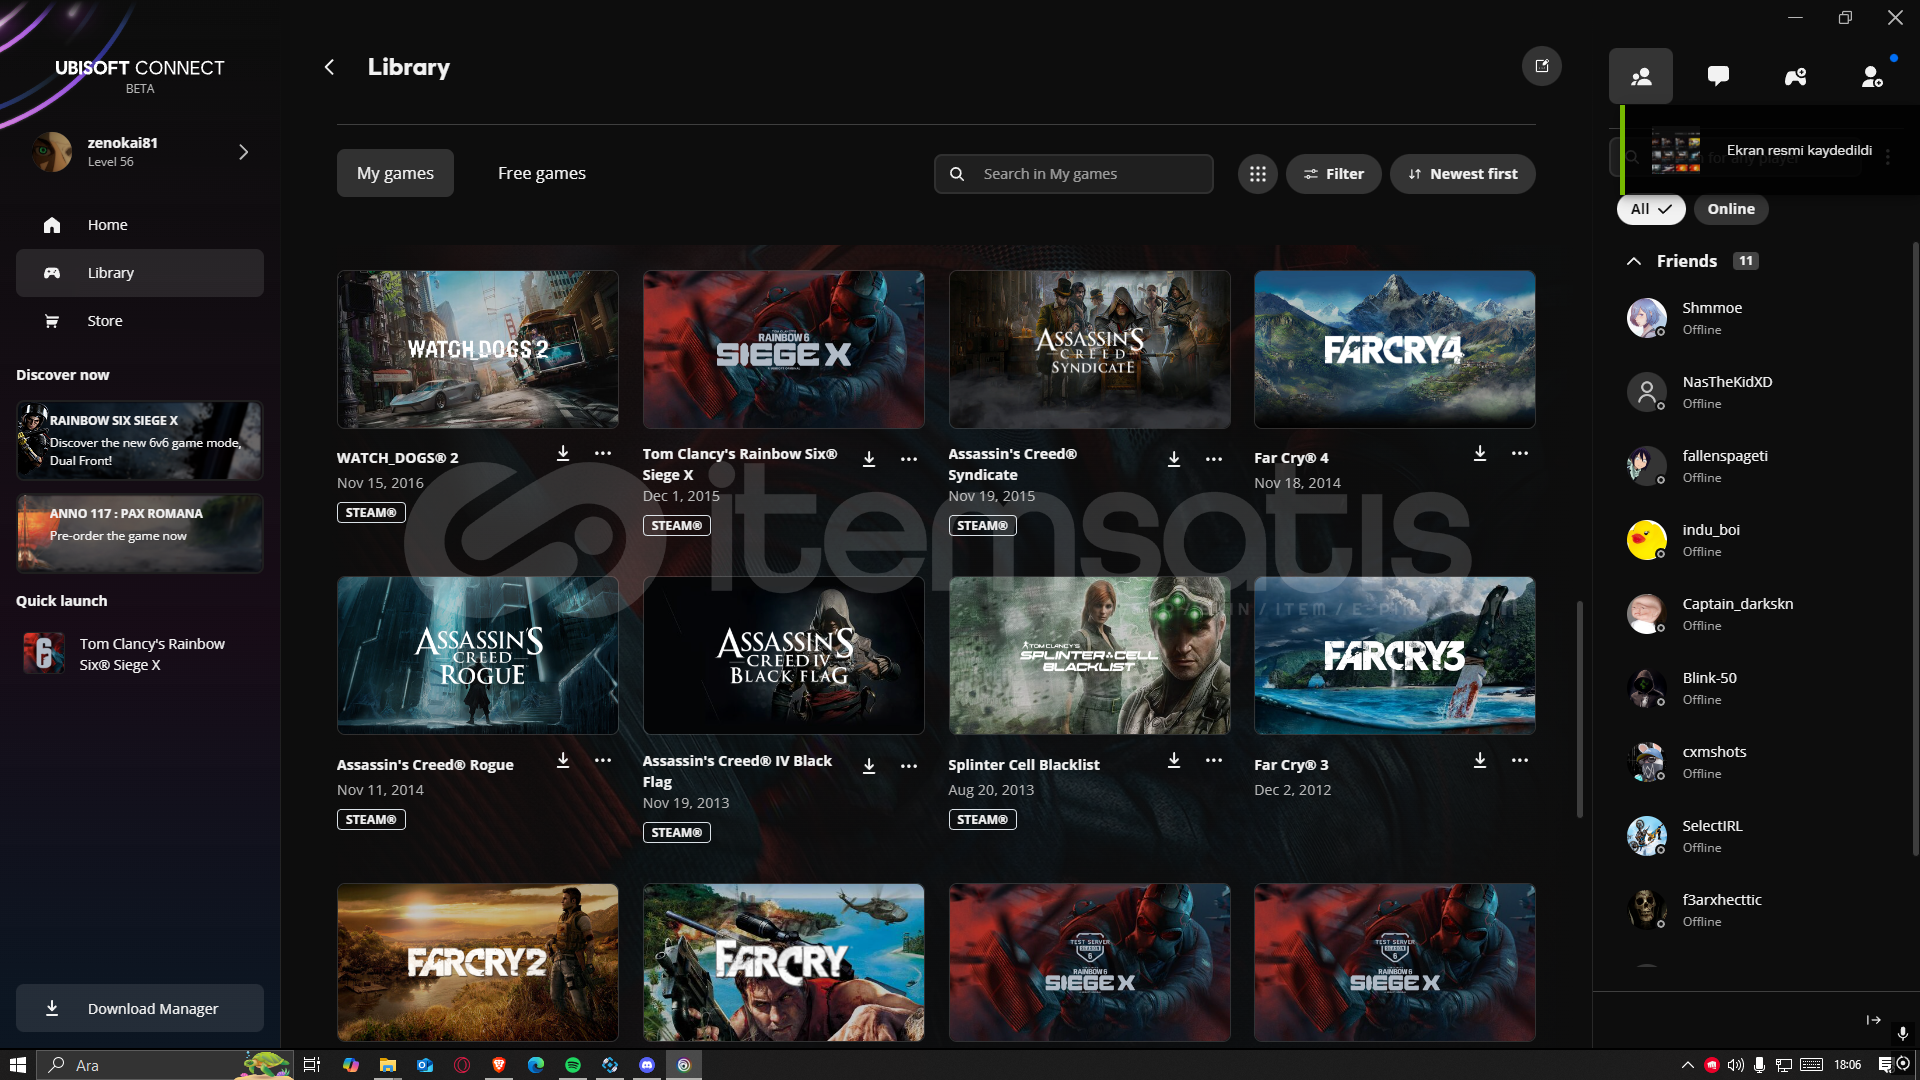Open the Windows Task View icon
Image resolution: width=1920 pixels, height=1080 pixels.
pyautogui.click(x=312, y=1065)
